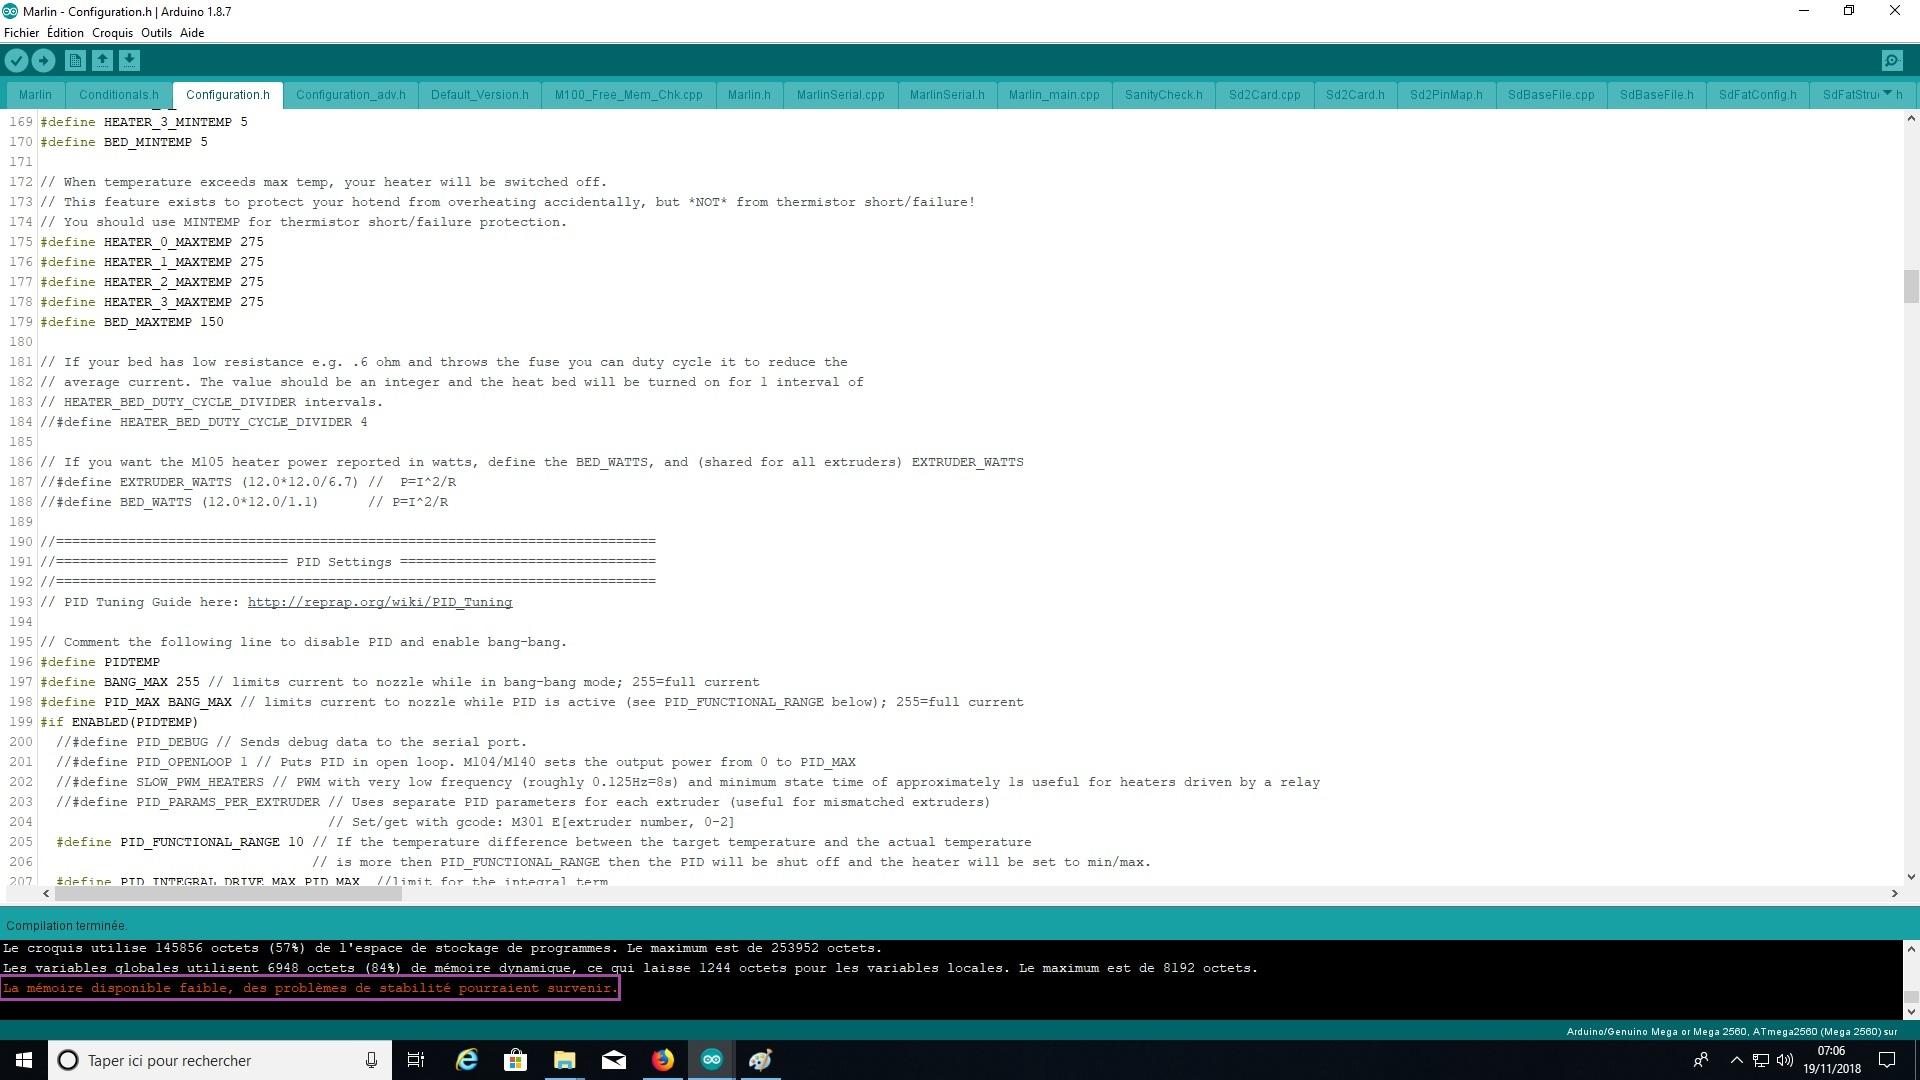1920x1080 pixels.
Task: Open the Sd2Card.h tab
Action: coord(1355,95)
